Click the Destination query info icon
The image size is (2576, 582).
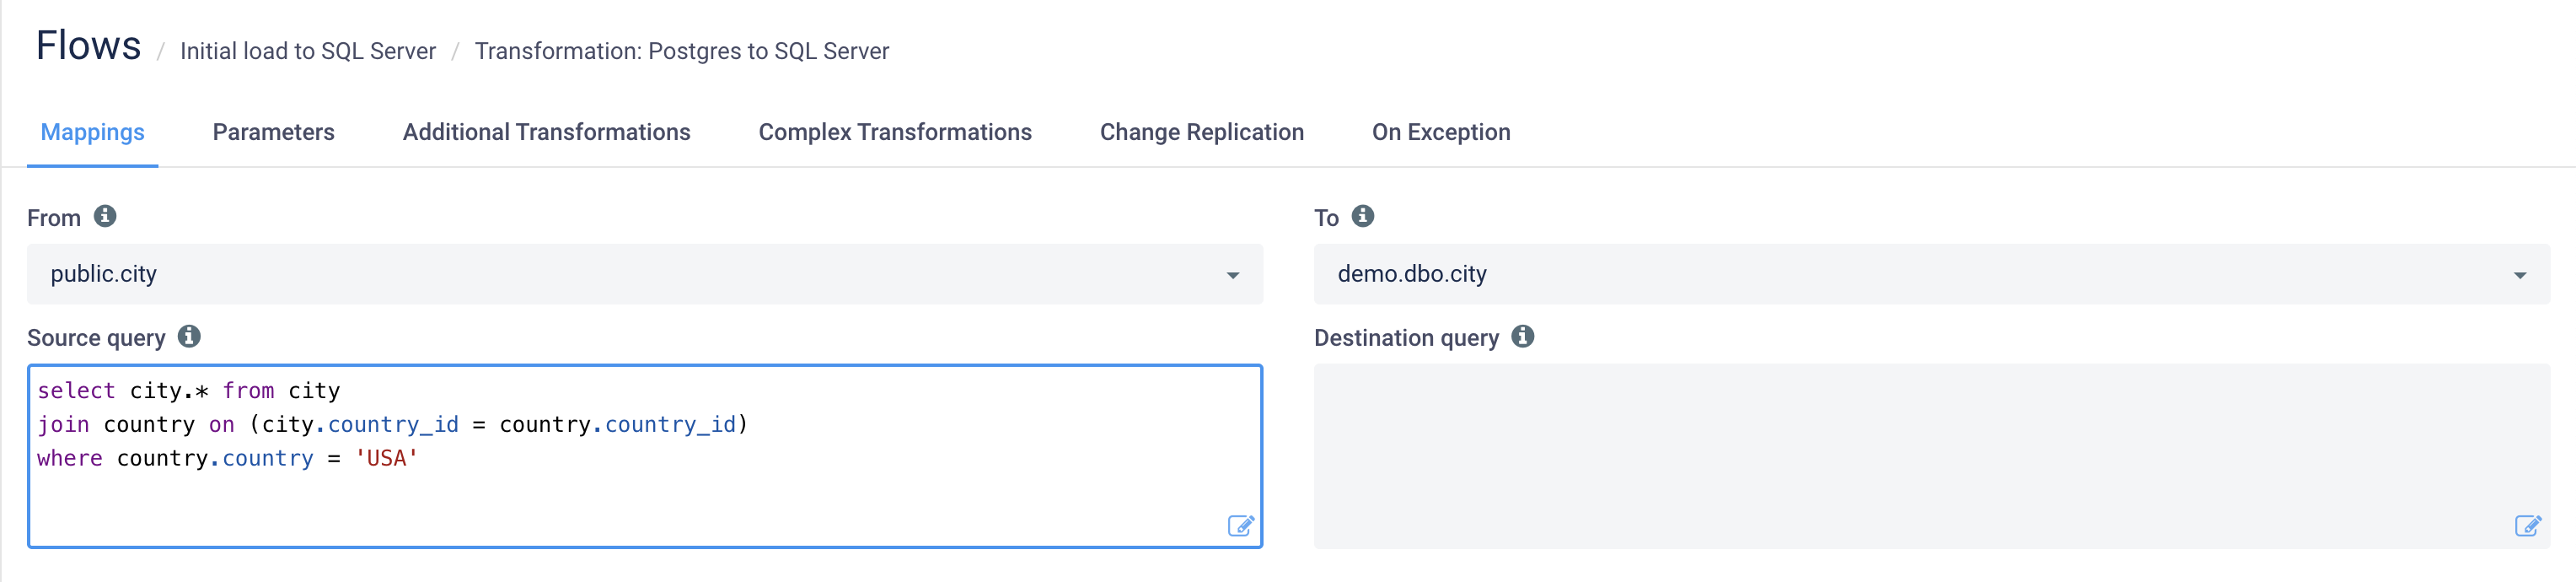click(1523, 336)
